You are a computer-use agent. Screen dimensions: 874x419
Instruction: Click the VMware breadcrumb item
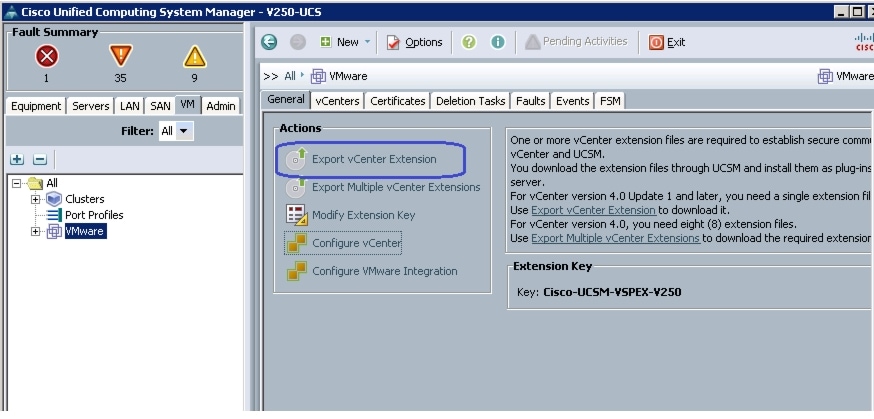pos(339,76)
